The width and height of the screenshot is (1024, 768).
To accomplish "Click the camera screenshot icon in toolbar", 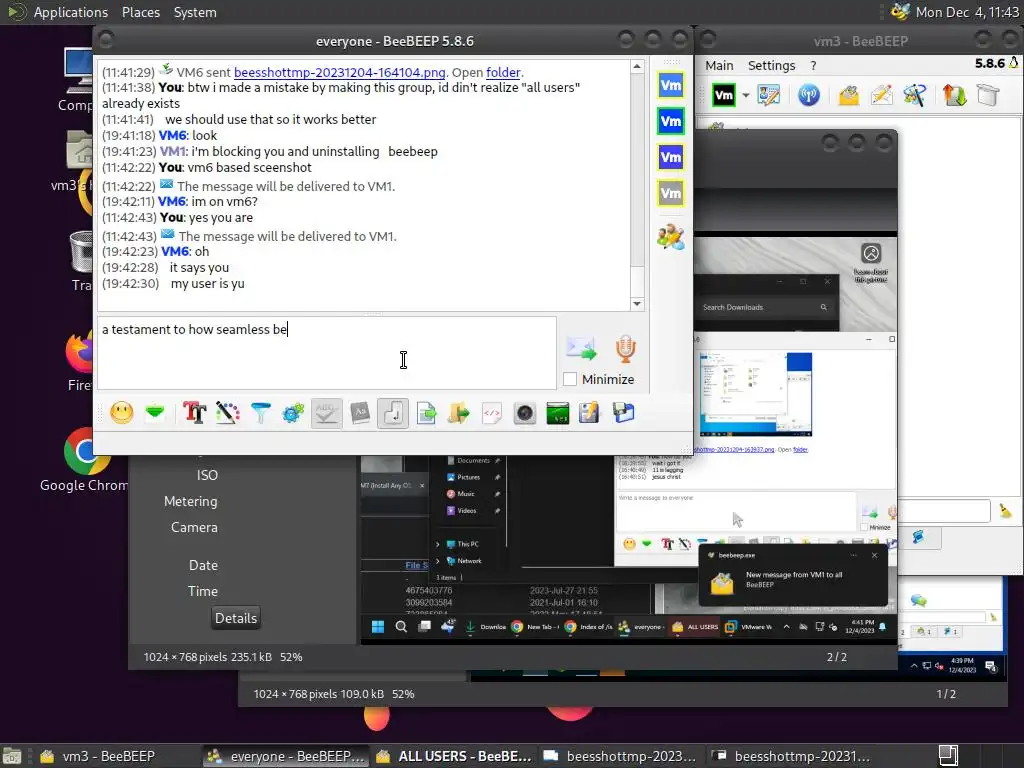I will (x=524, y=413).
